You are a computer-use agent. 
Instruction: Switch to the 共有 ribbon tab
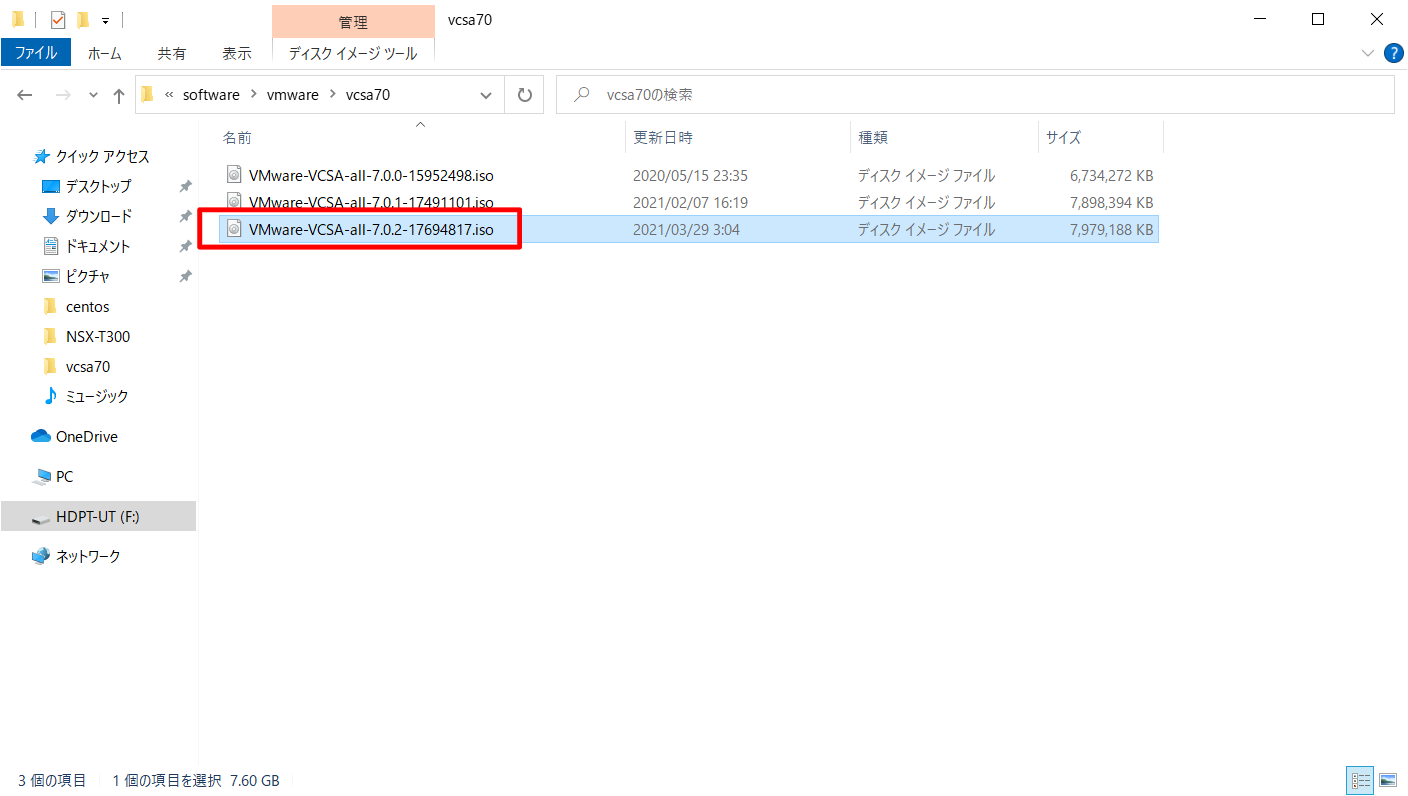(x=172, y=53)
